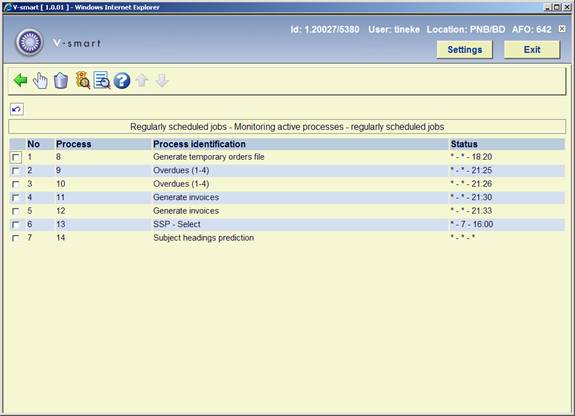Open help with blue question mark icon
This screenshot has width=575, height=416.
[x=122, y=81]
